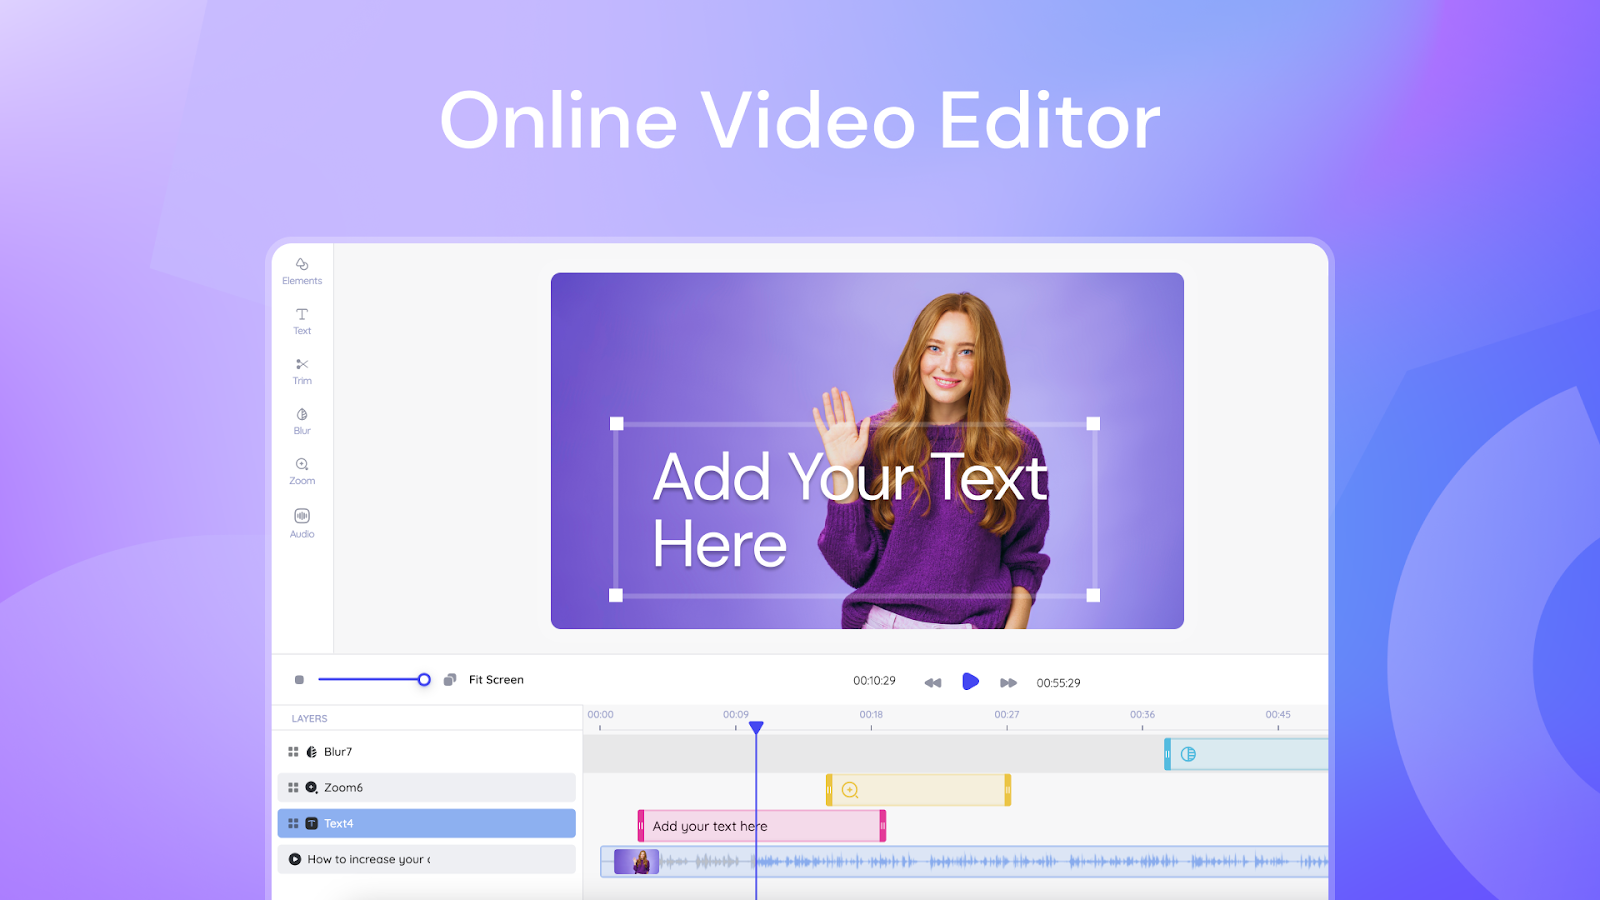Screen dimensions: 1600x900
Task: Select the Elements tool in the sidebar
Action: pos(301,272)
